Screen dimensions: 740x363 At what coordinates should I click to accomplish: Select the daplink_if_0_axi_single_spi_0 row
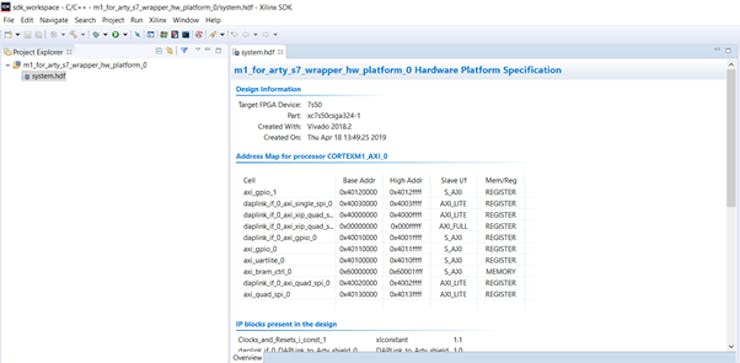coord(287,203)
